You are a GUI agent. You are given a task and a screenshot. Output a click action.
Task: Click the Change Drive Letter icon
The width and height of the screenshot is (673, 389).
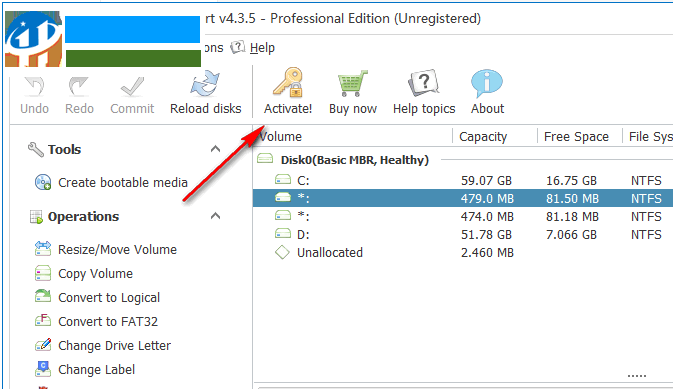click(x=43, y=345)
